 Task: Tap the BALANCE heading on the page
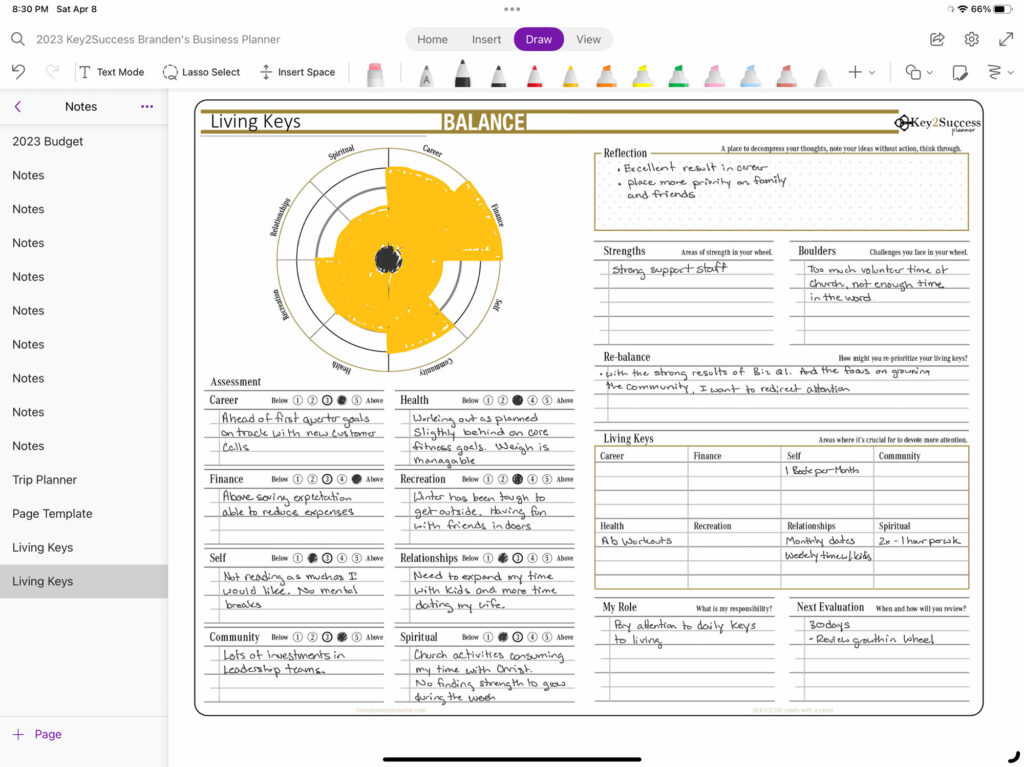coord(484,122)
